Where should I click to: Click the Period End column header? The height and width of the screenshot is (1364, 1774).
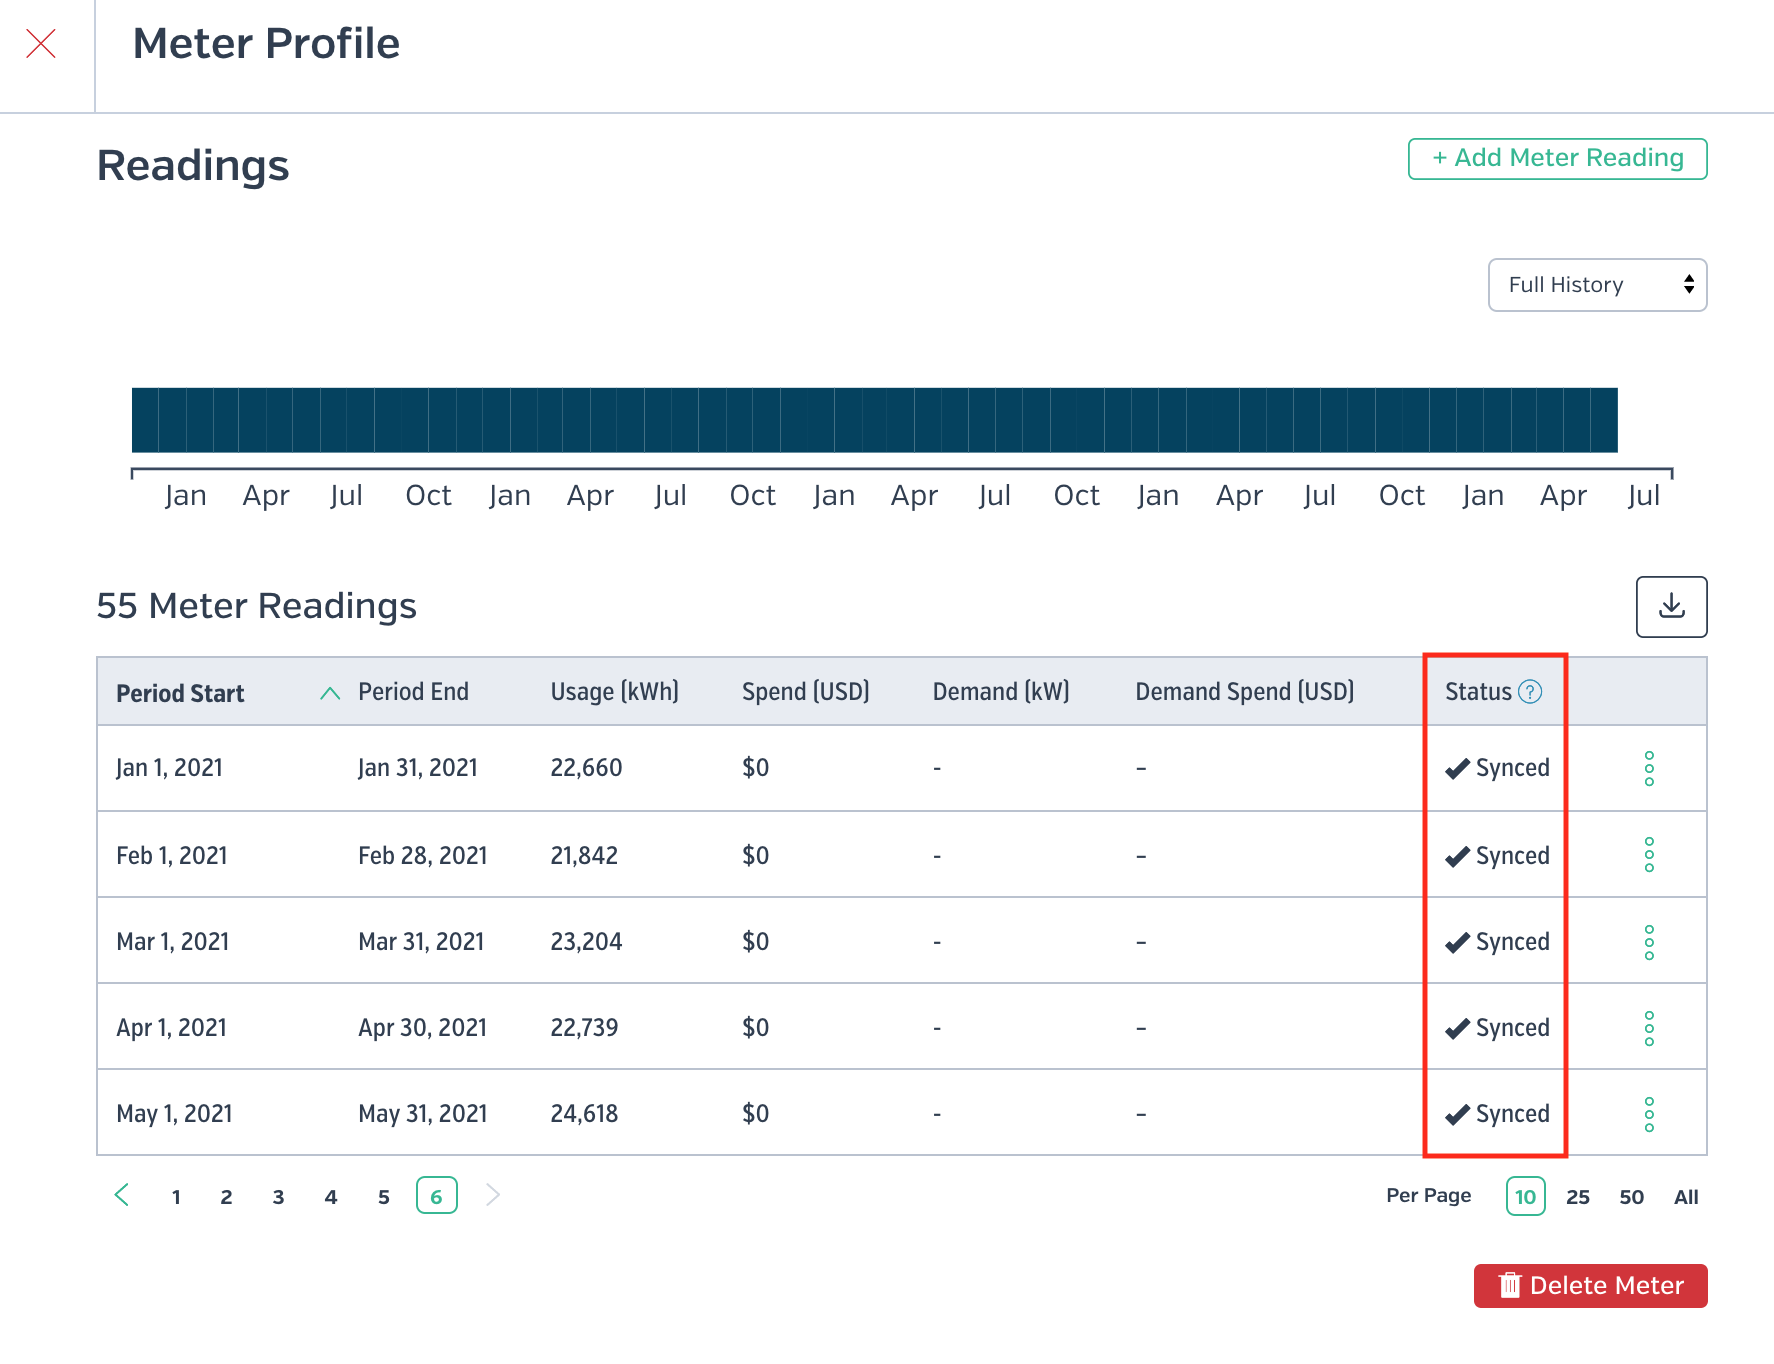tap(413, 692)
